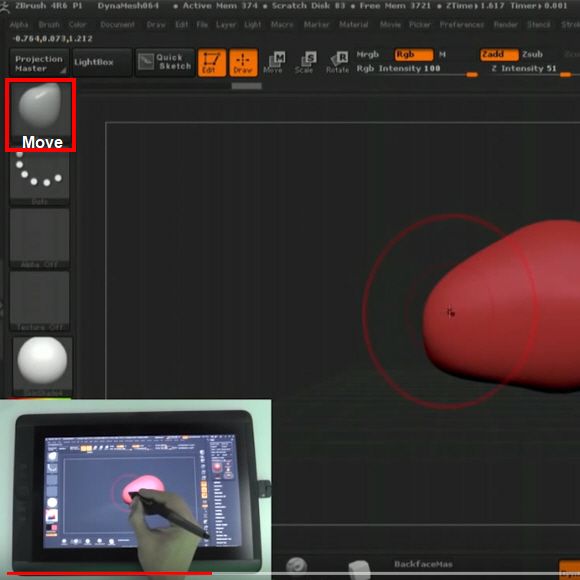The height and width of the screenshot is (580, 580).
Task: Open Projection Master
Action: click(x=39, y=63)
